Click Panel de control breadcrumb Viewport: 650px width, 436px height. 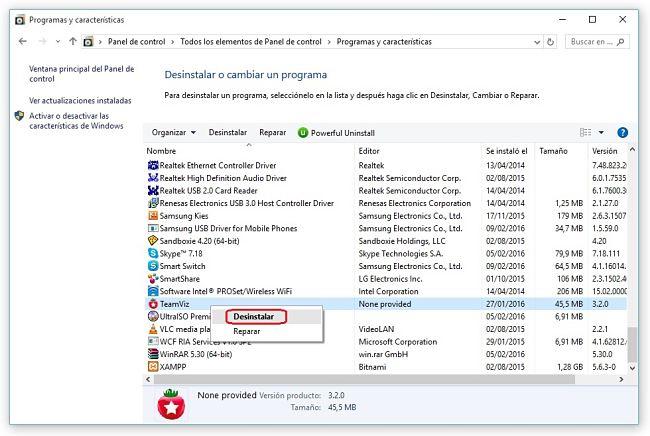(x=136, y=42)
